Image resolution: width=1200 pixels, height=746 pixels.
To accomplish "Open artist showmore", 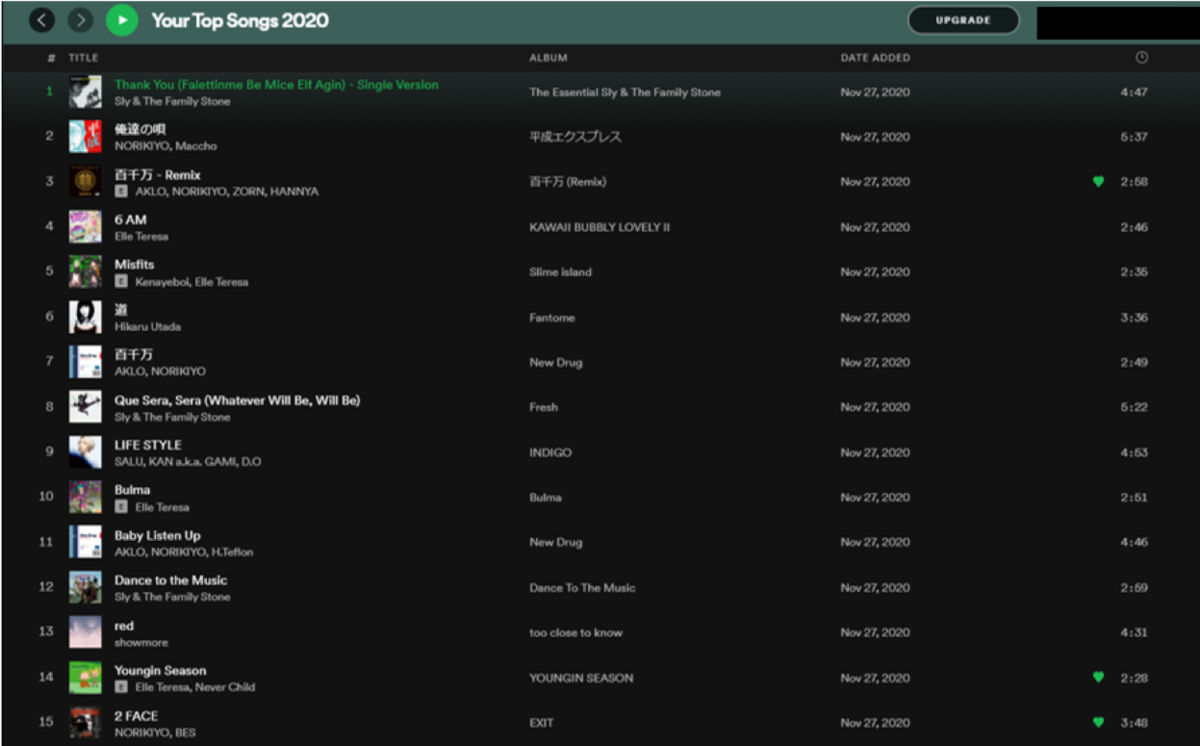I will tap(141, 642).
